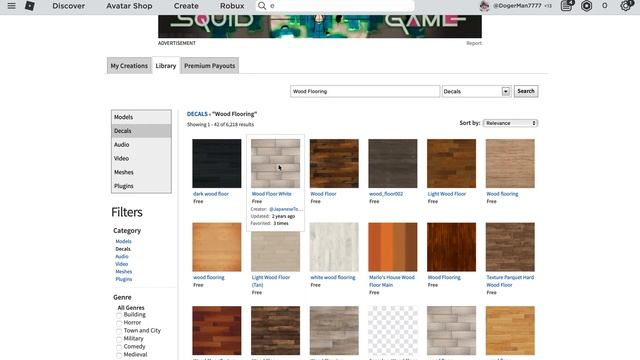Open the Wood Floor White title link
640x360 pixels.
tap(271, 194)
